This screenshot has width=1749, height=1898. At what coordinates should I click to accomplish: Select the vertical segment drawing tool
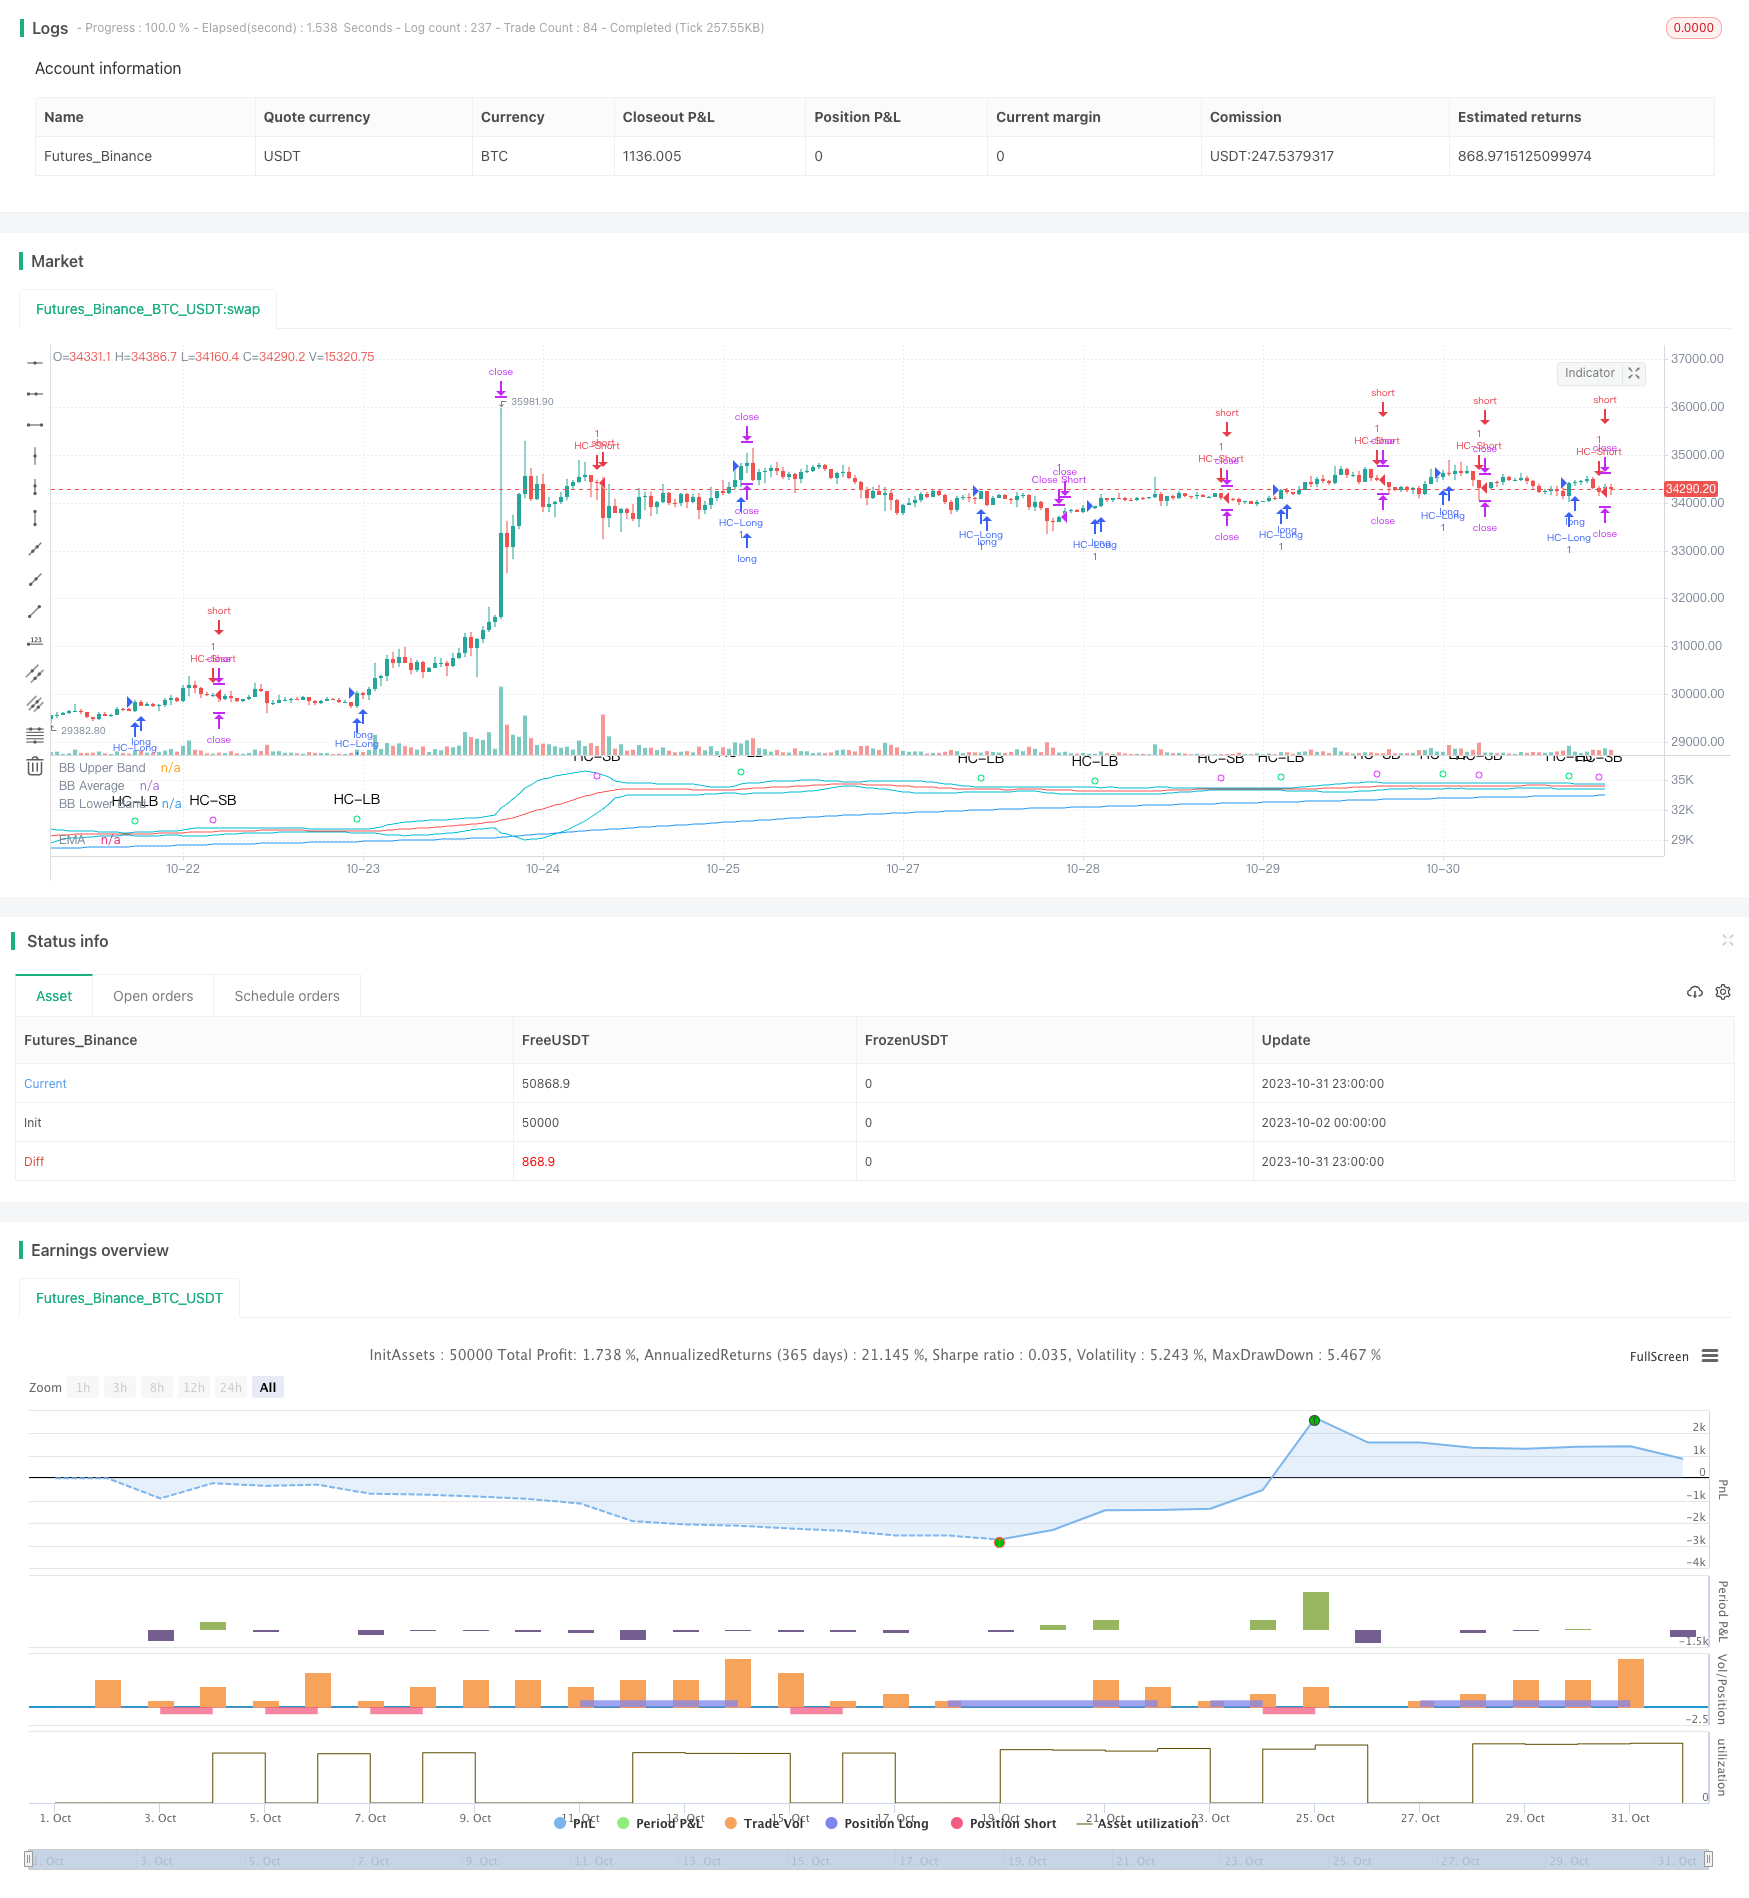35,518
